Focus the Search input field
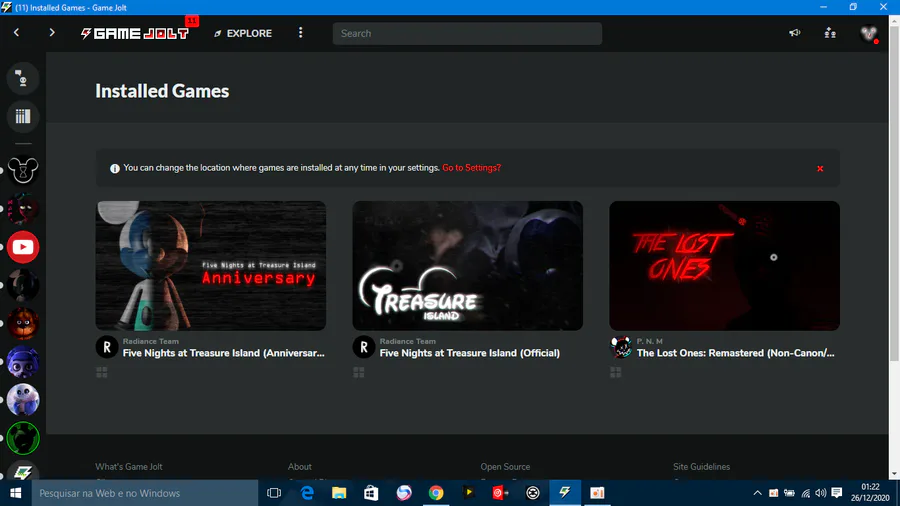The height and width of the screenshot is (506, 900). [467, 33]
